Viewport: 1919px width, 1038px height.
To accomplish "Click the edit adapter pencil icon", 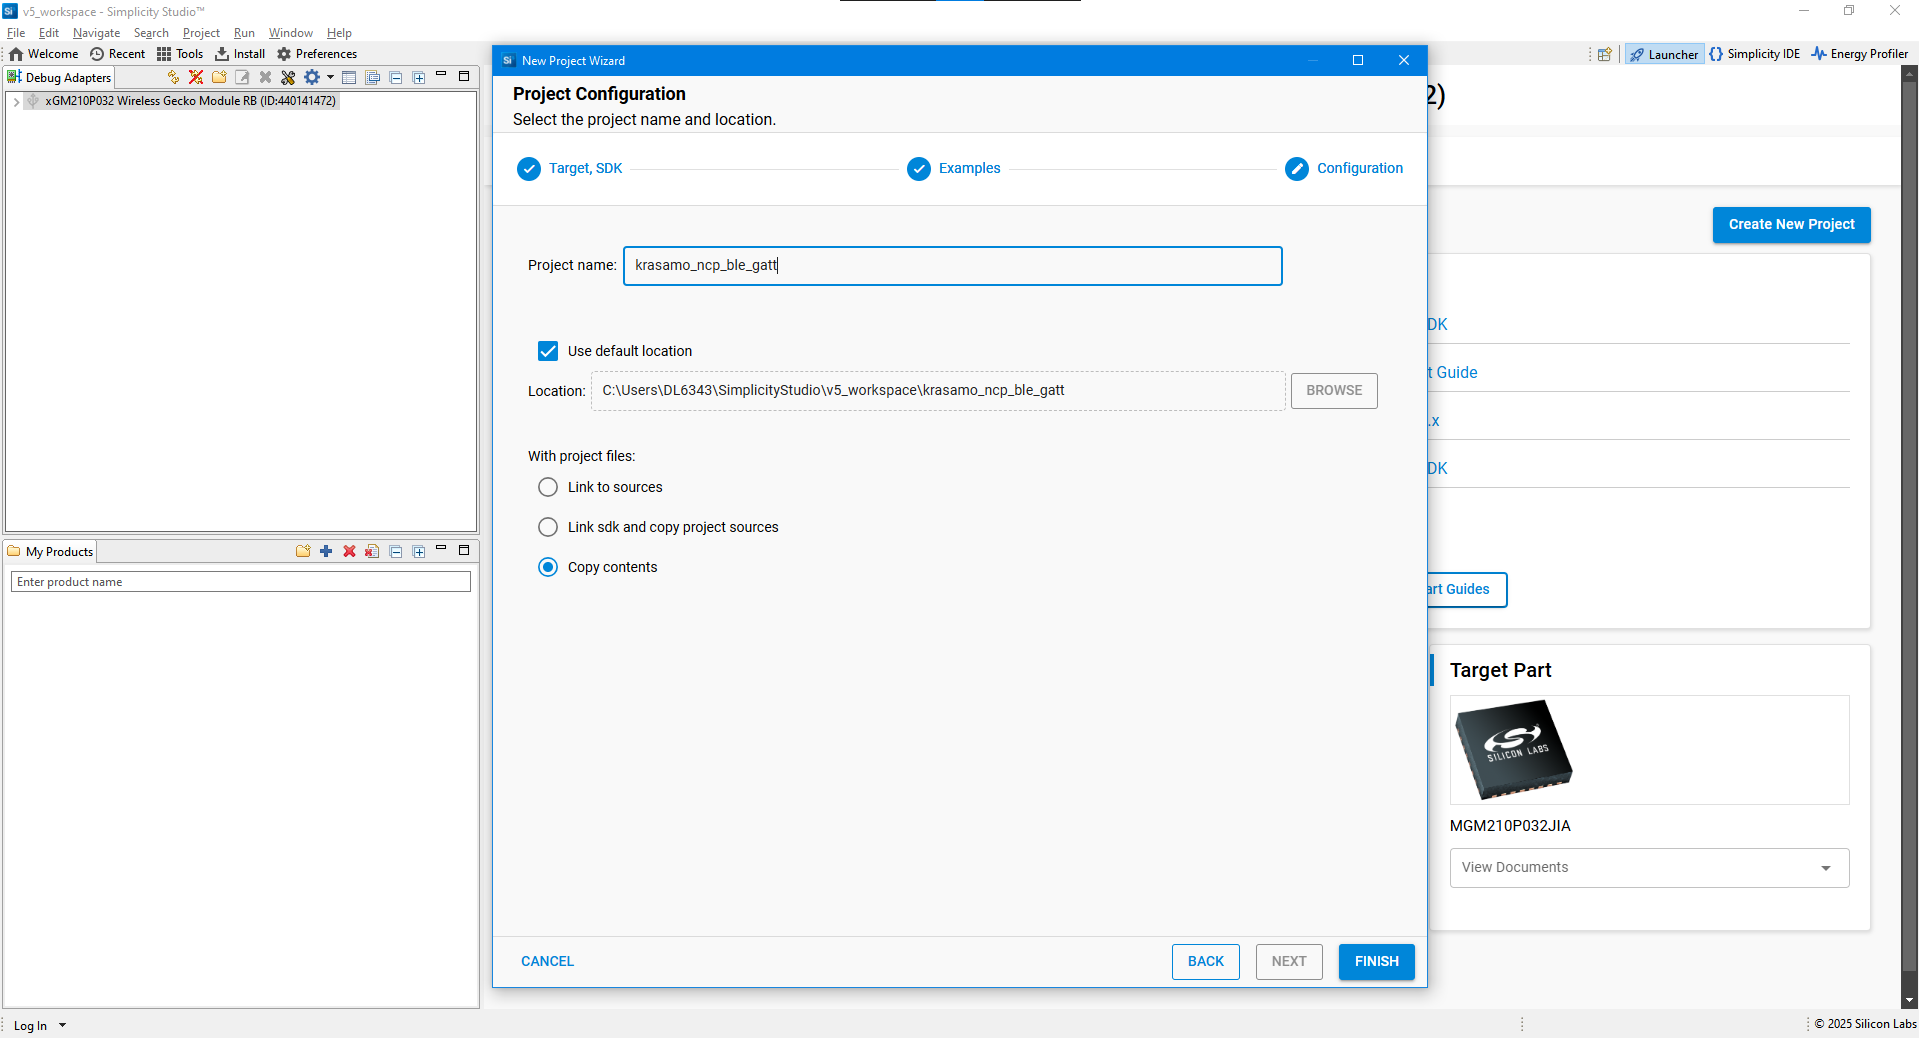I will coord(242,77).
